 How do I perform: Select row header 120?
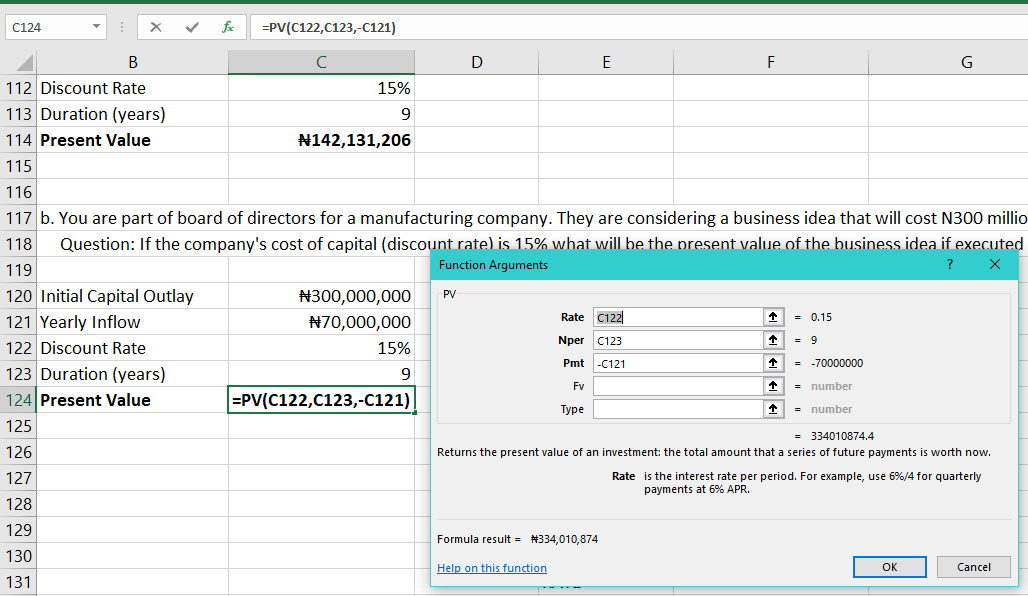[x=17, y=295]
